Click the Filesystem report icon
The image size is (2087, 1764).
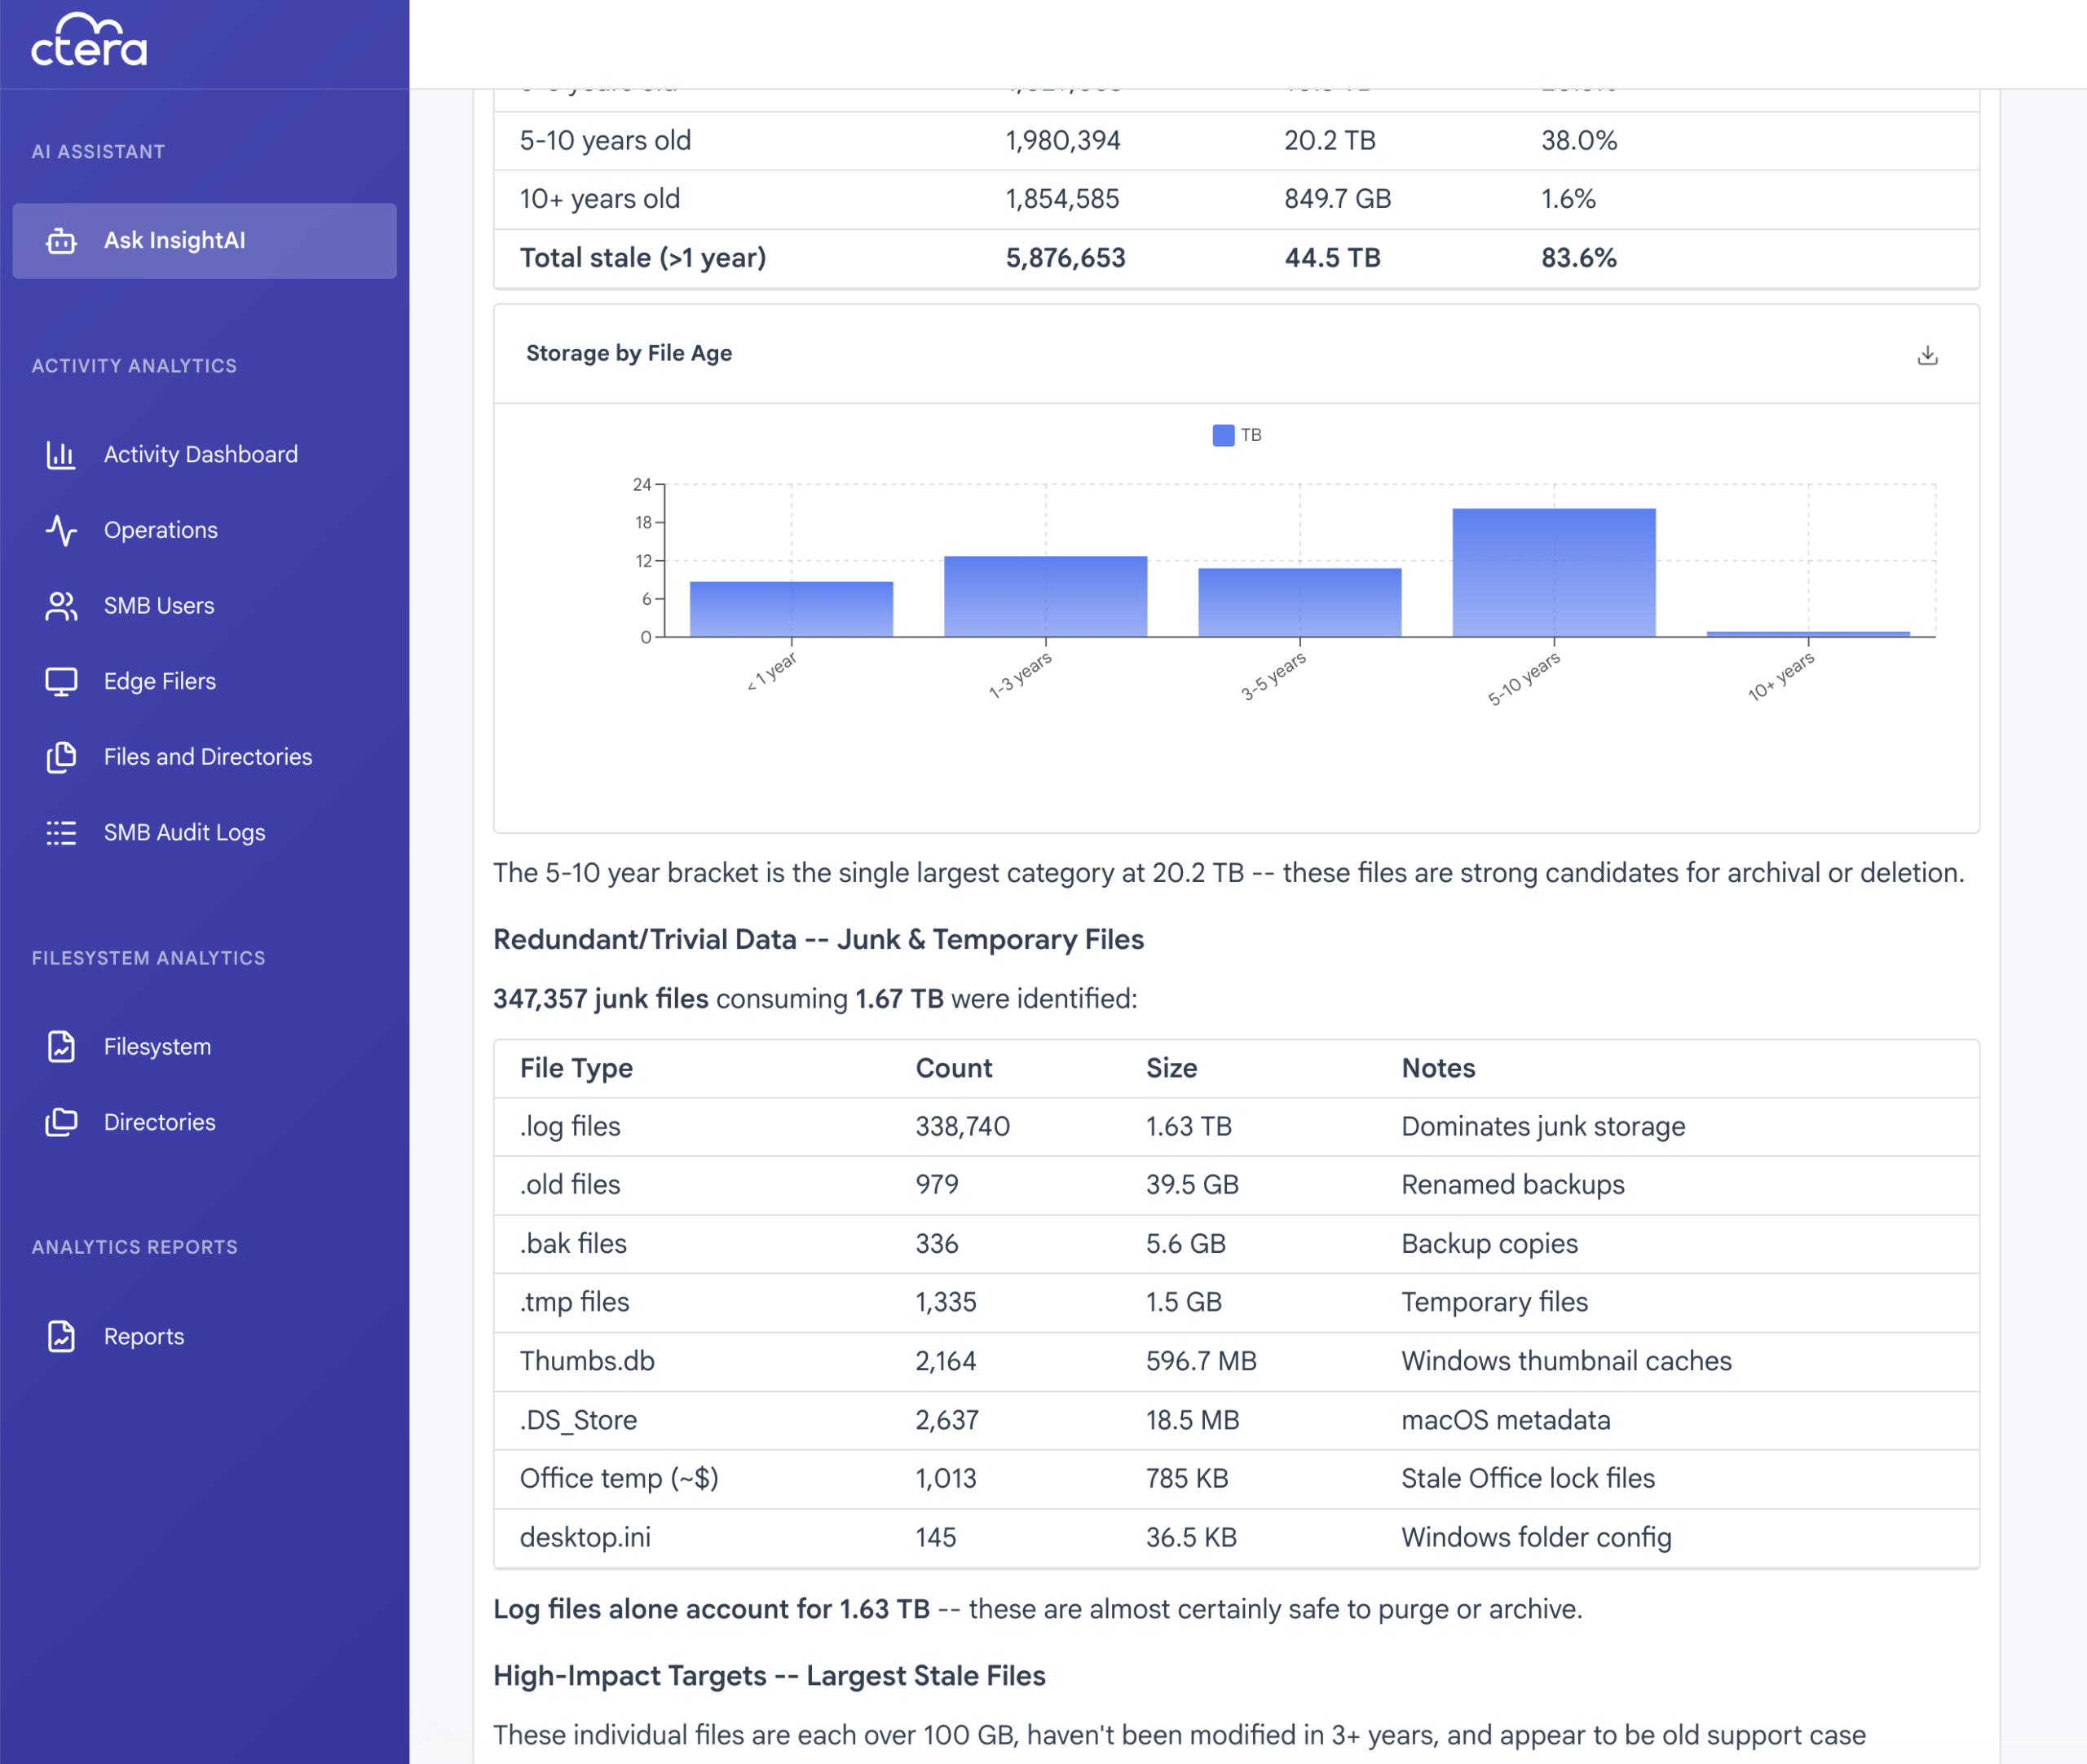click(x=61, y=1047)
